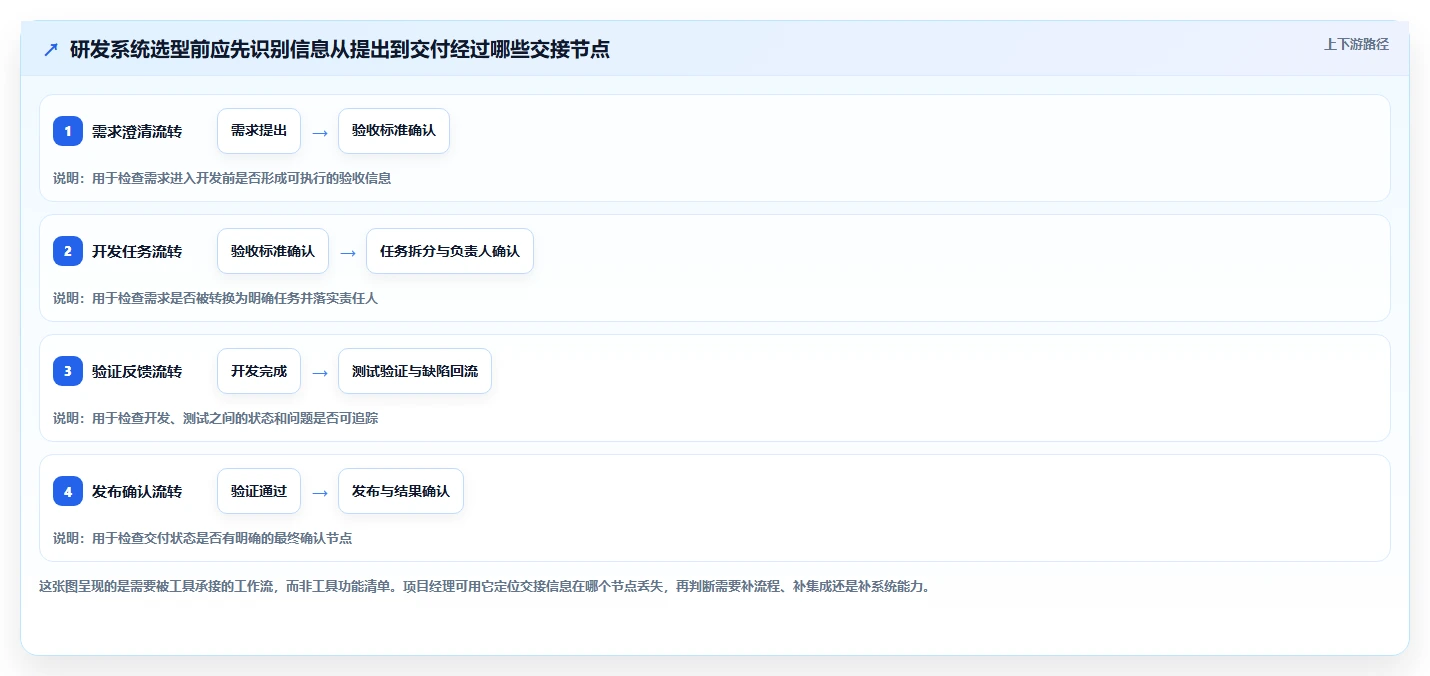Viewport: 1430px width, 676px height.
Task: Click the 任务拆分与负责人确认 node chip
Action: [450, 251]
